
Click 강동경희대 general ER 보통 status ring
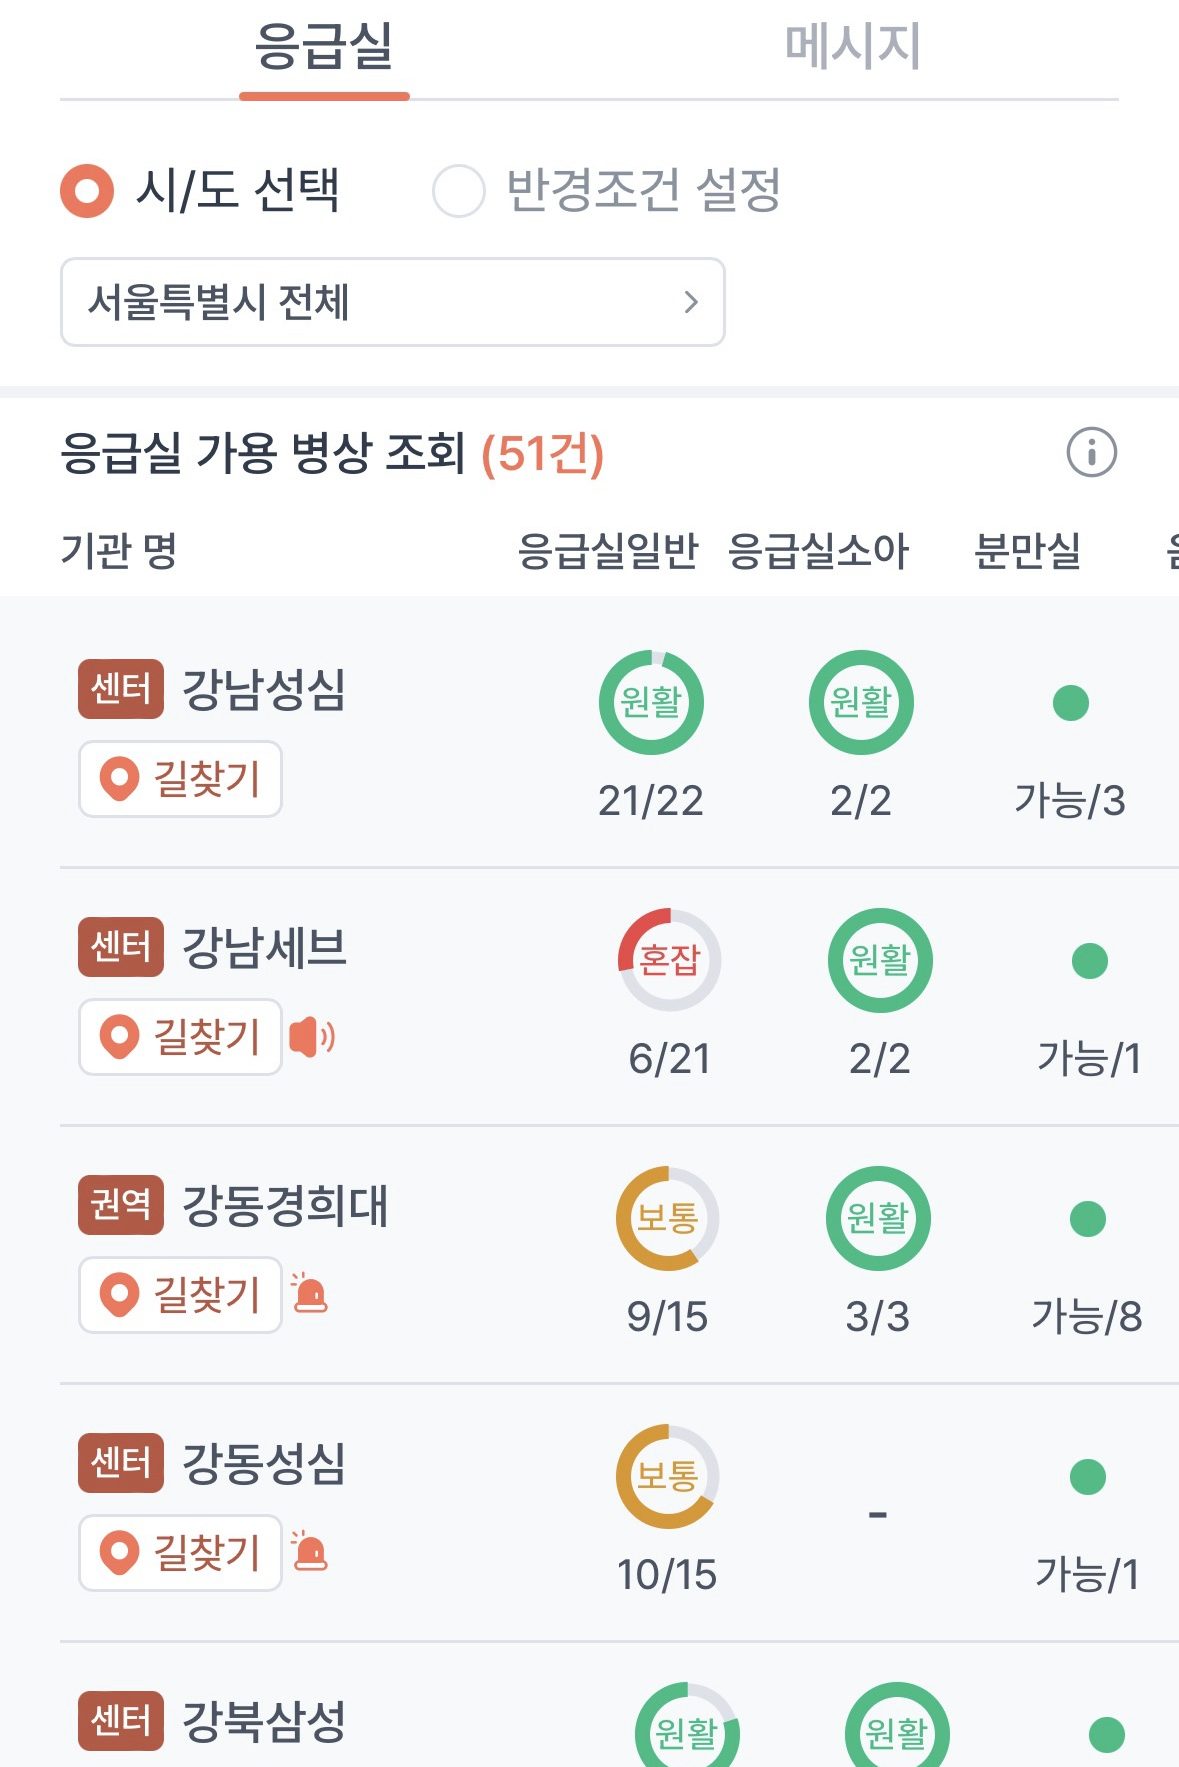coord(667,1218)
